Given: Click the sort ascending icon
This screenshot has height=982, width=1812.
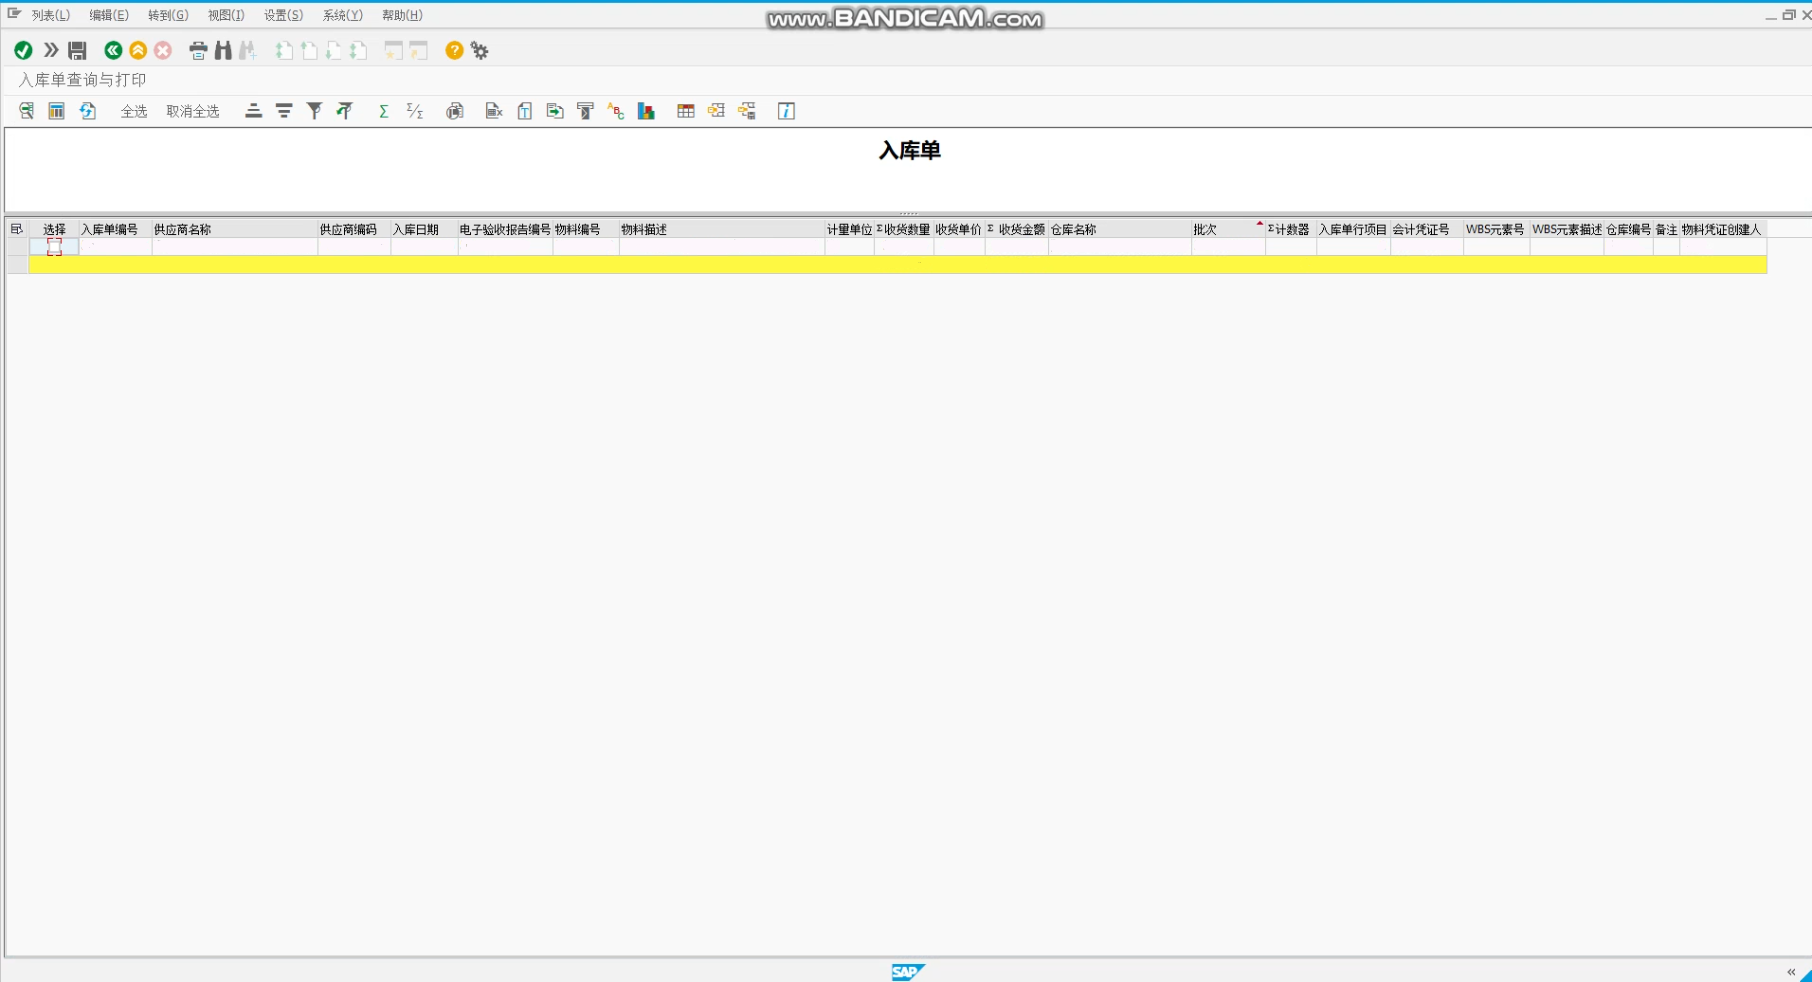Looking at the screenshot, I should (x=253, y=111).
